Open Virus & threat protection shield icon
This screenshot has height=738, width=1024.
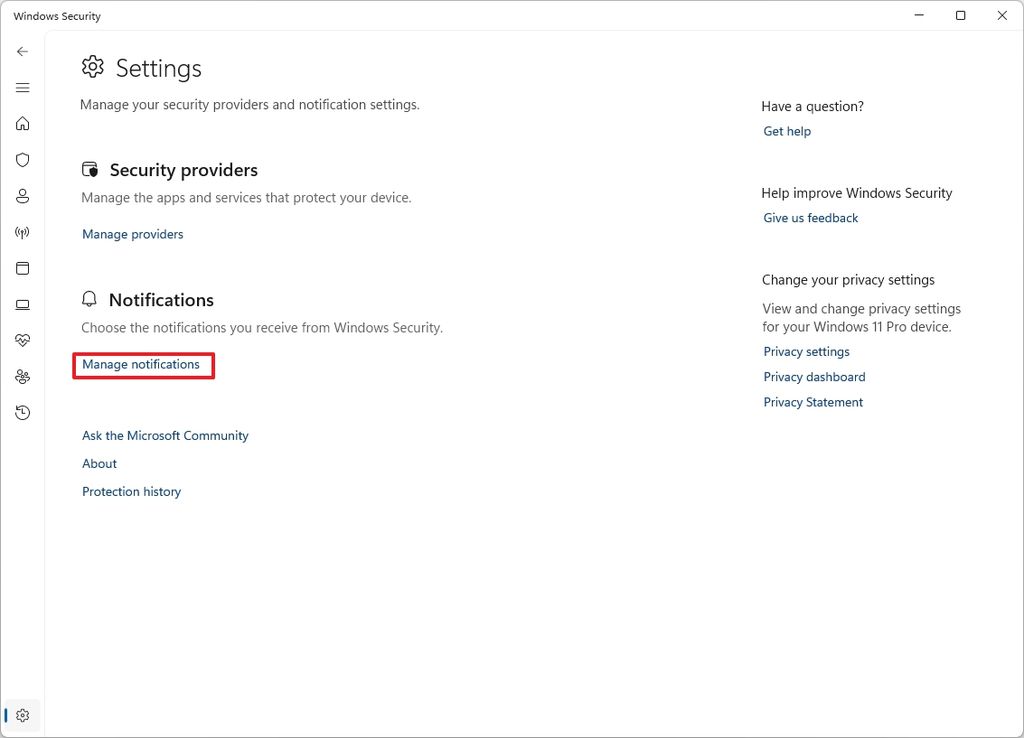pos(22,160)
